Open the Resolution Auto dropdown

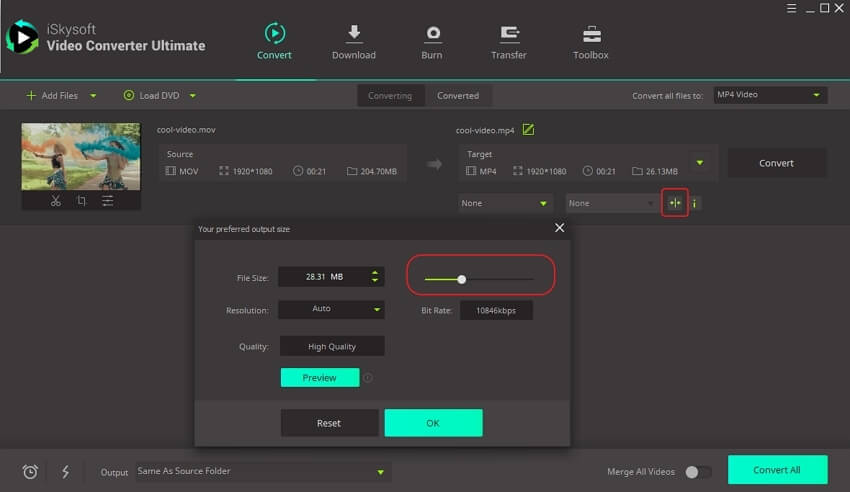click(x=331, y=310)
